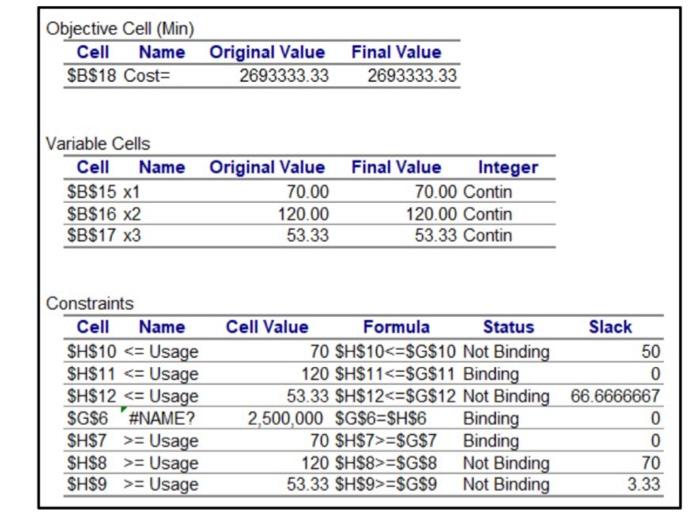The image size is (700, 512).
Task: Click the x3 final value 53.33
Action: (436, 235)
